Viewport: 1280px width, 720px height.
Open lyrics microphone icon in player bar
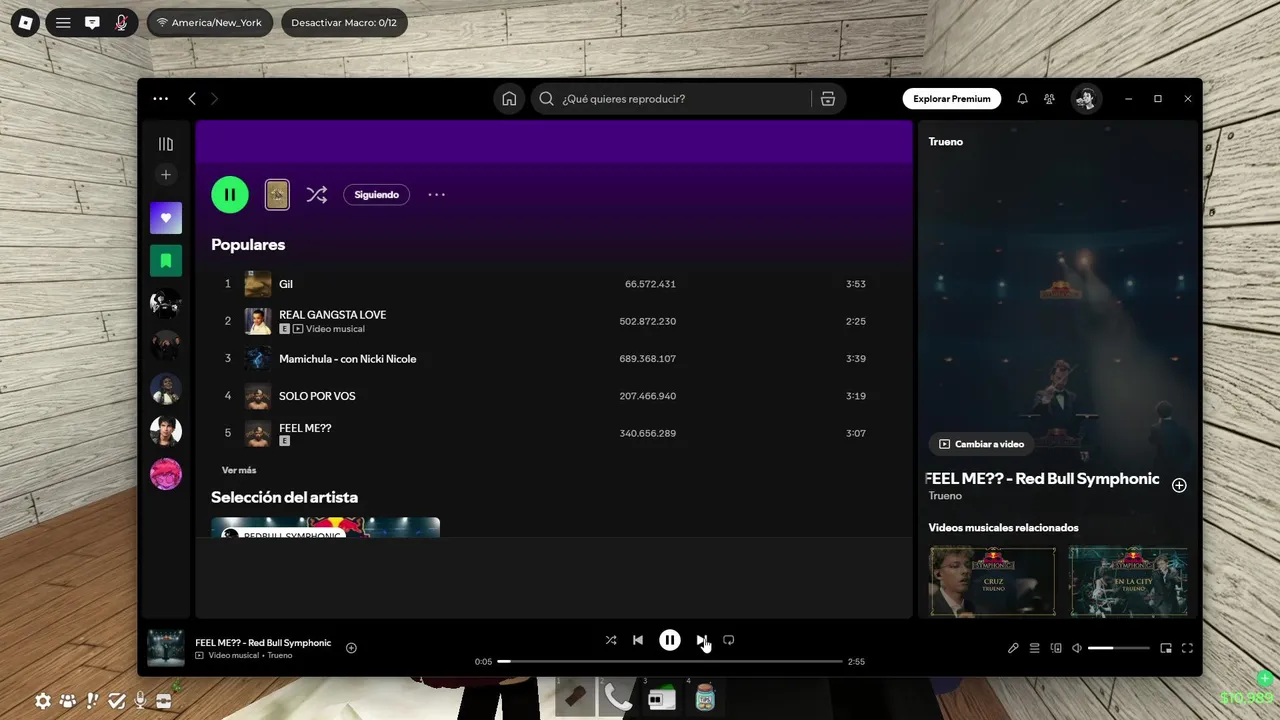click(1013, 648)
